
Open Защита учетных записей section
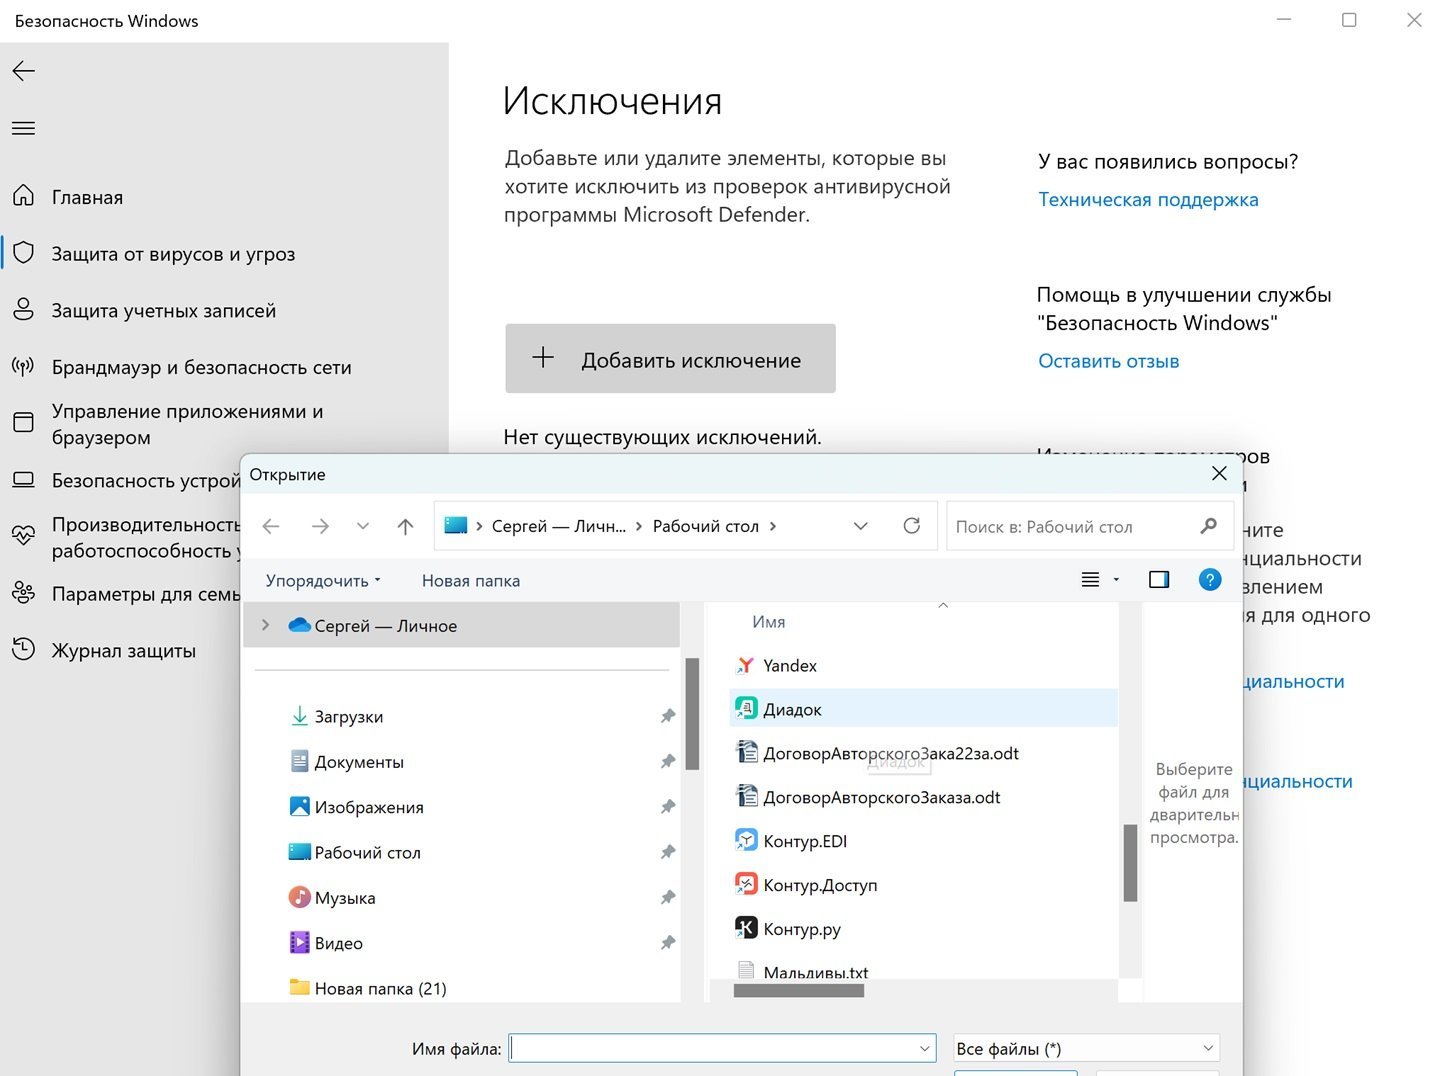click(x=163, y=311)
